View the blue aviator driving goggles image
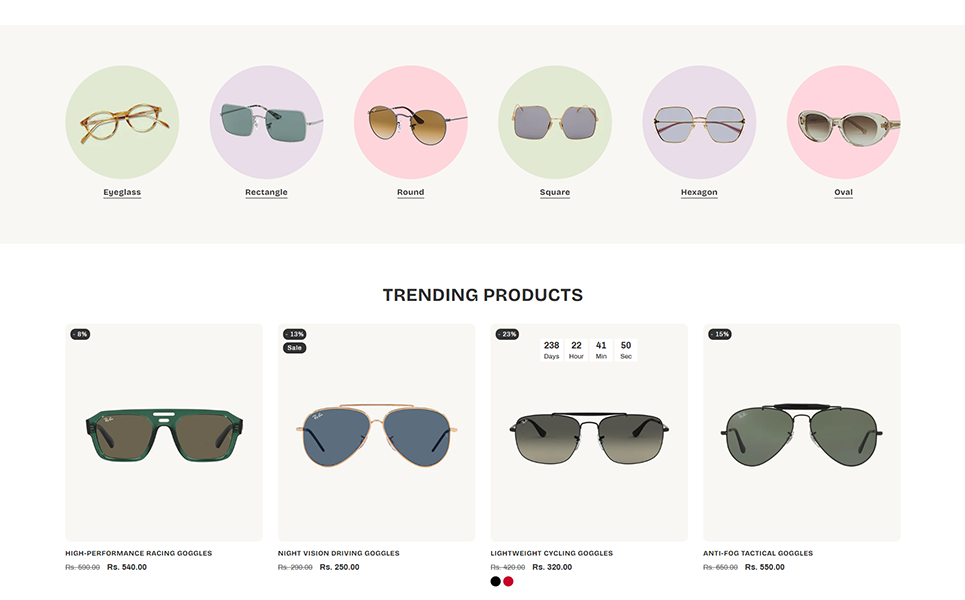The width and height of the screenshot is (965, 600). (x=377, y=433)
